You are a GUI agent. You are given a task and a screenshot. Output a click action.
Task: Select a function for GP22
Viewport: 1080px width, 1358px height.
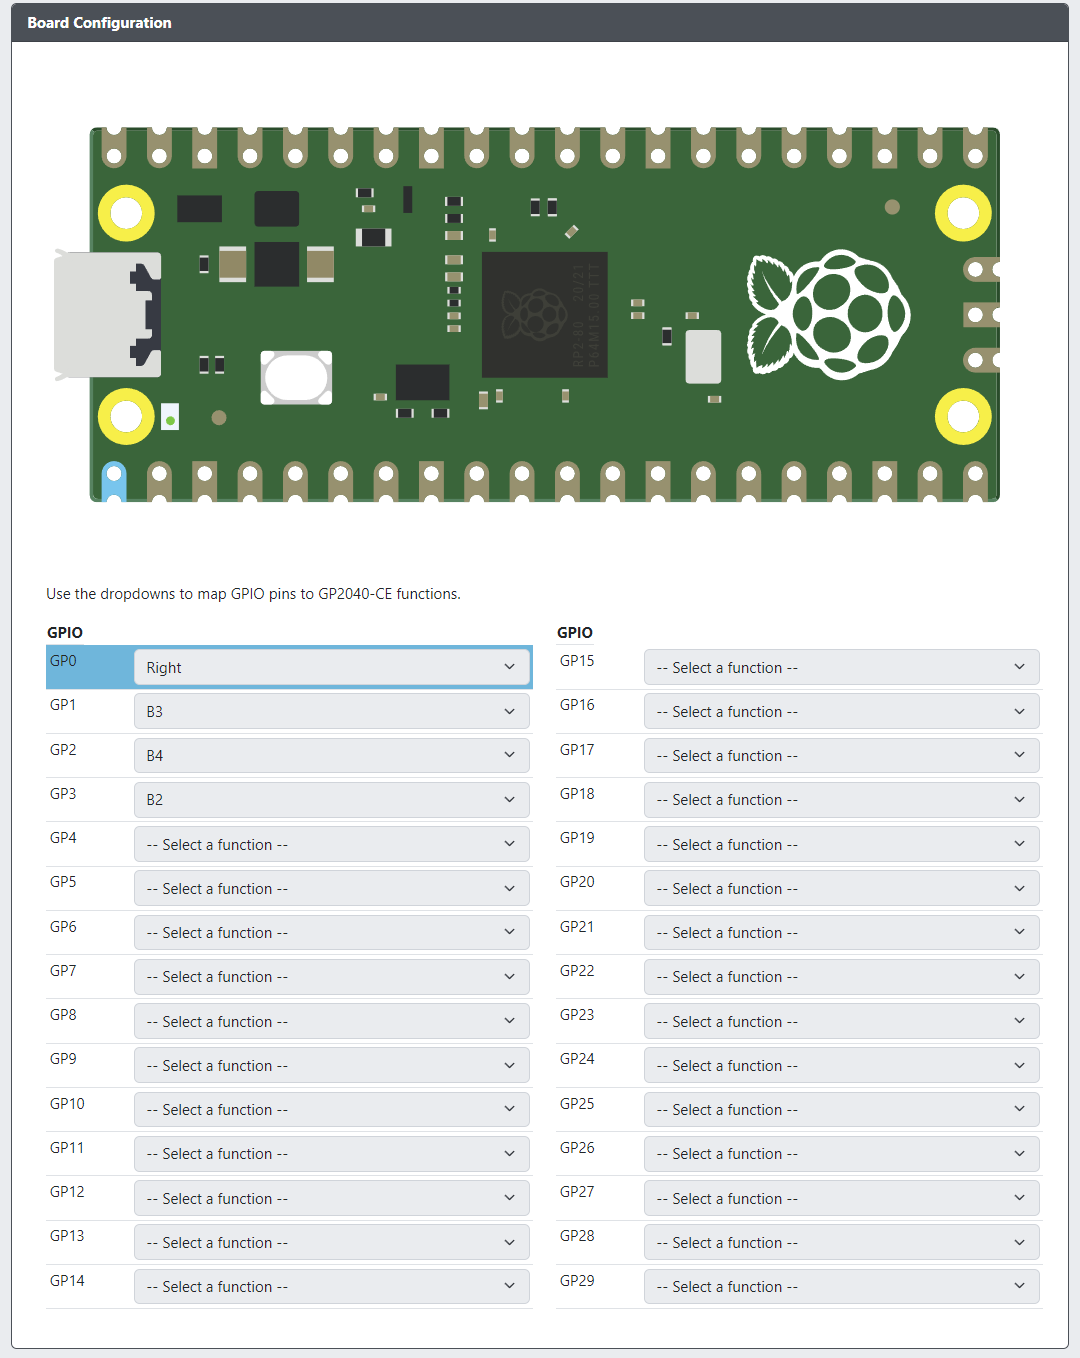point(842,976)
